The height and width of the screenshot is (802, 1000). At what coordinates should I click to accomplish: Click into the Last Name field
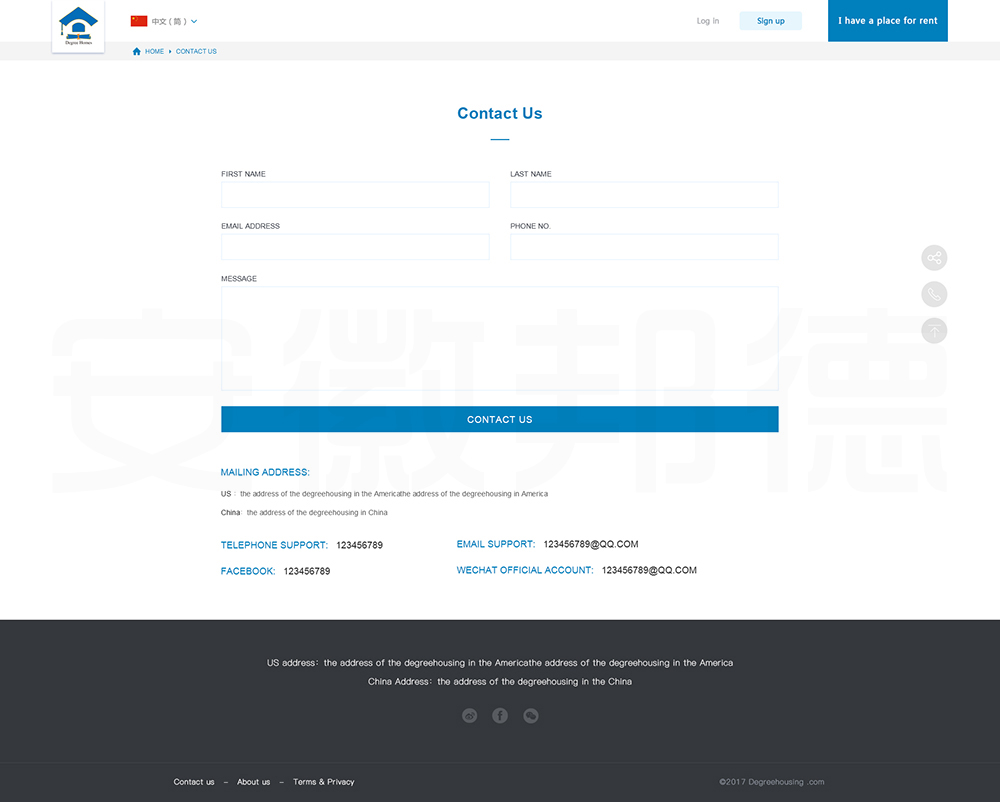644,195
